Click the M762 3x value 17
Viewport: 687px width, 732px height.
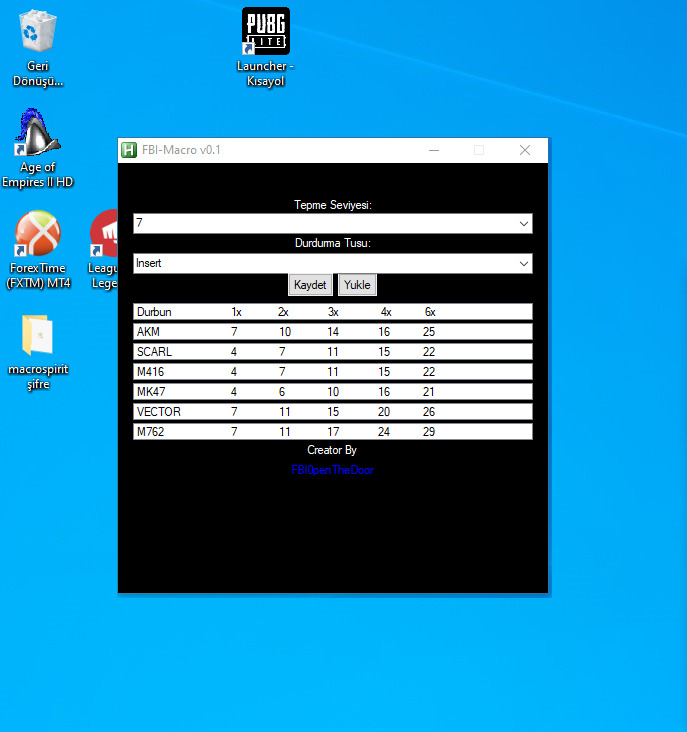pyautogui.click(x=333, y=432)
